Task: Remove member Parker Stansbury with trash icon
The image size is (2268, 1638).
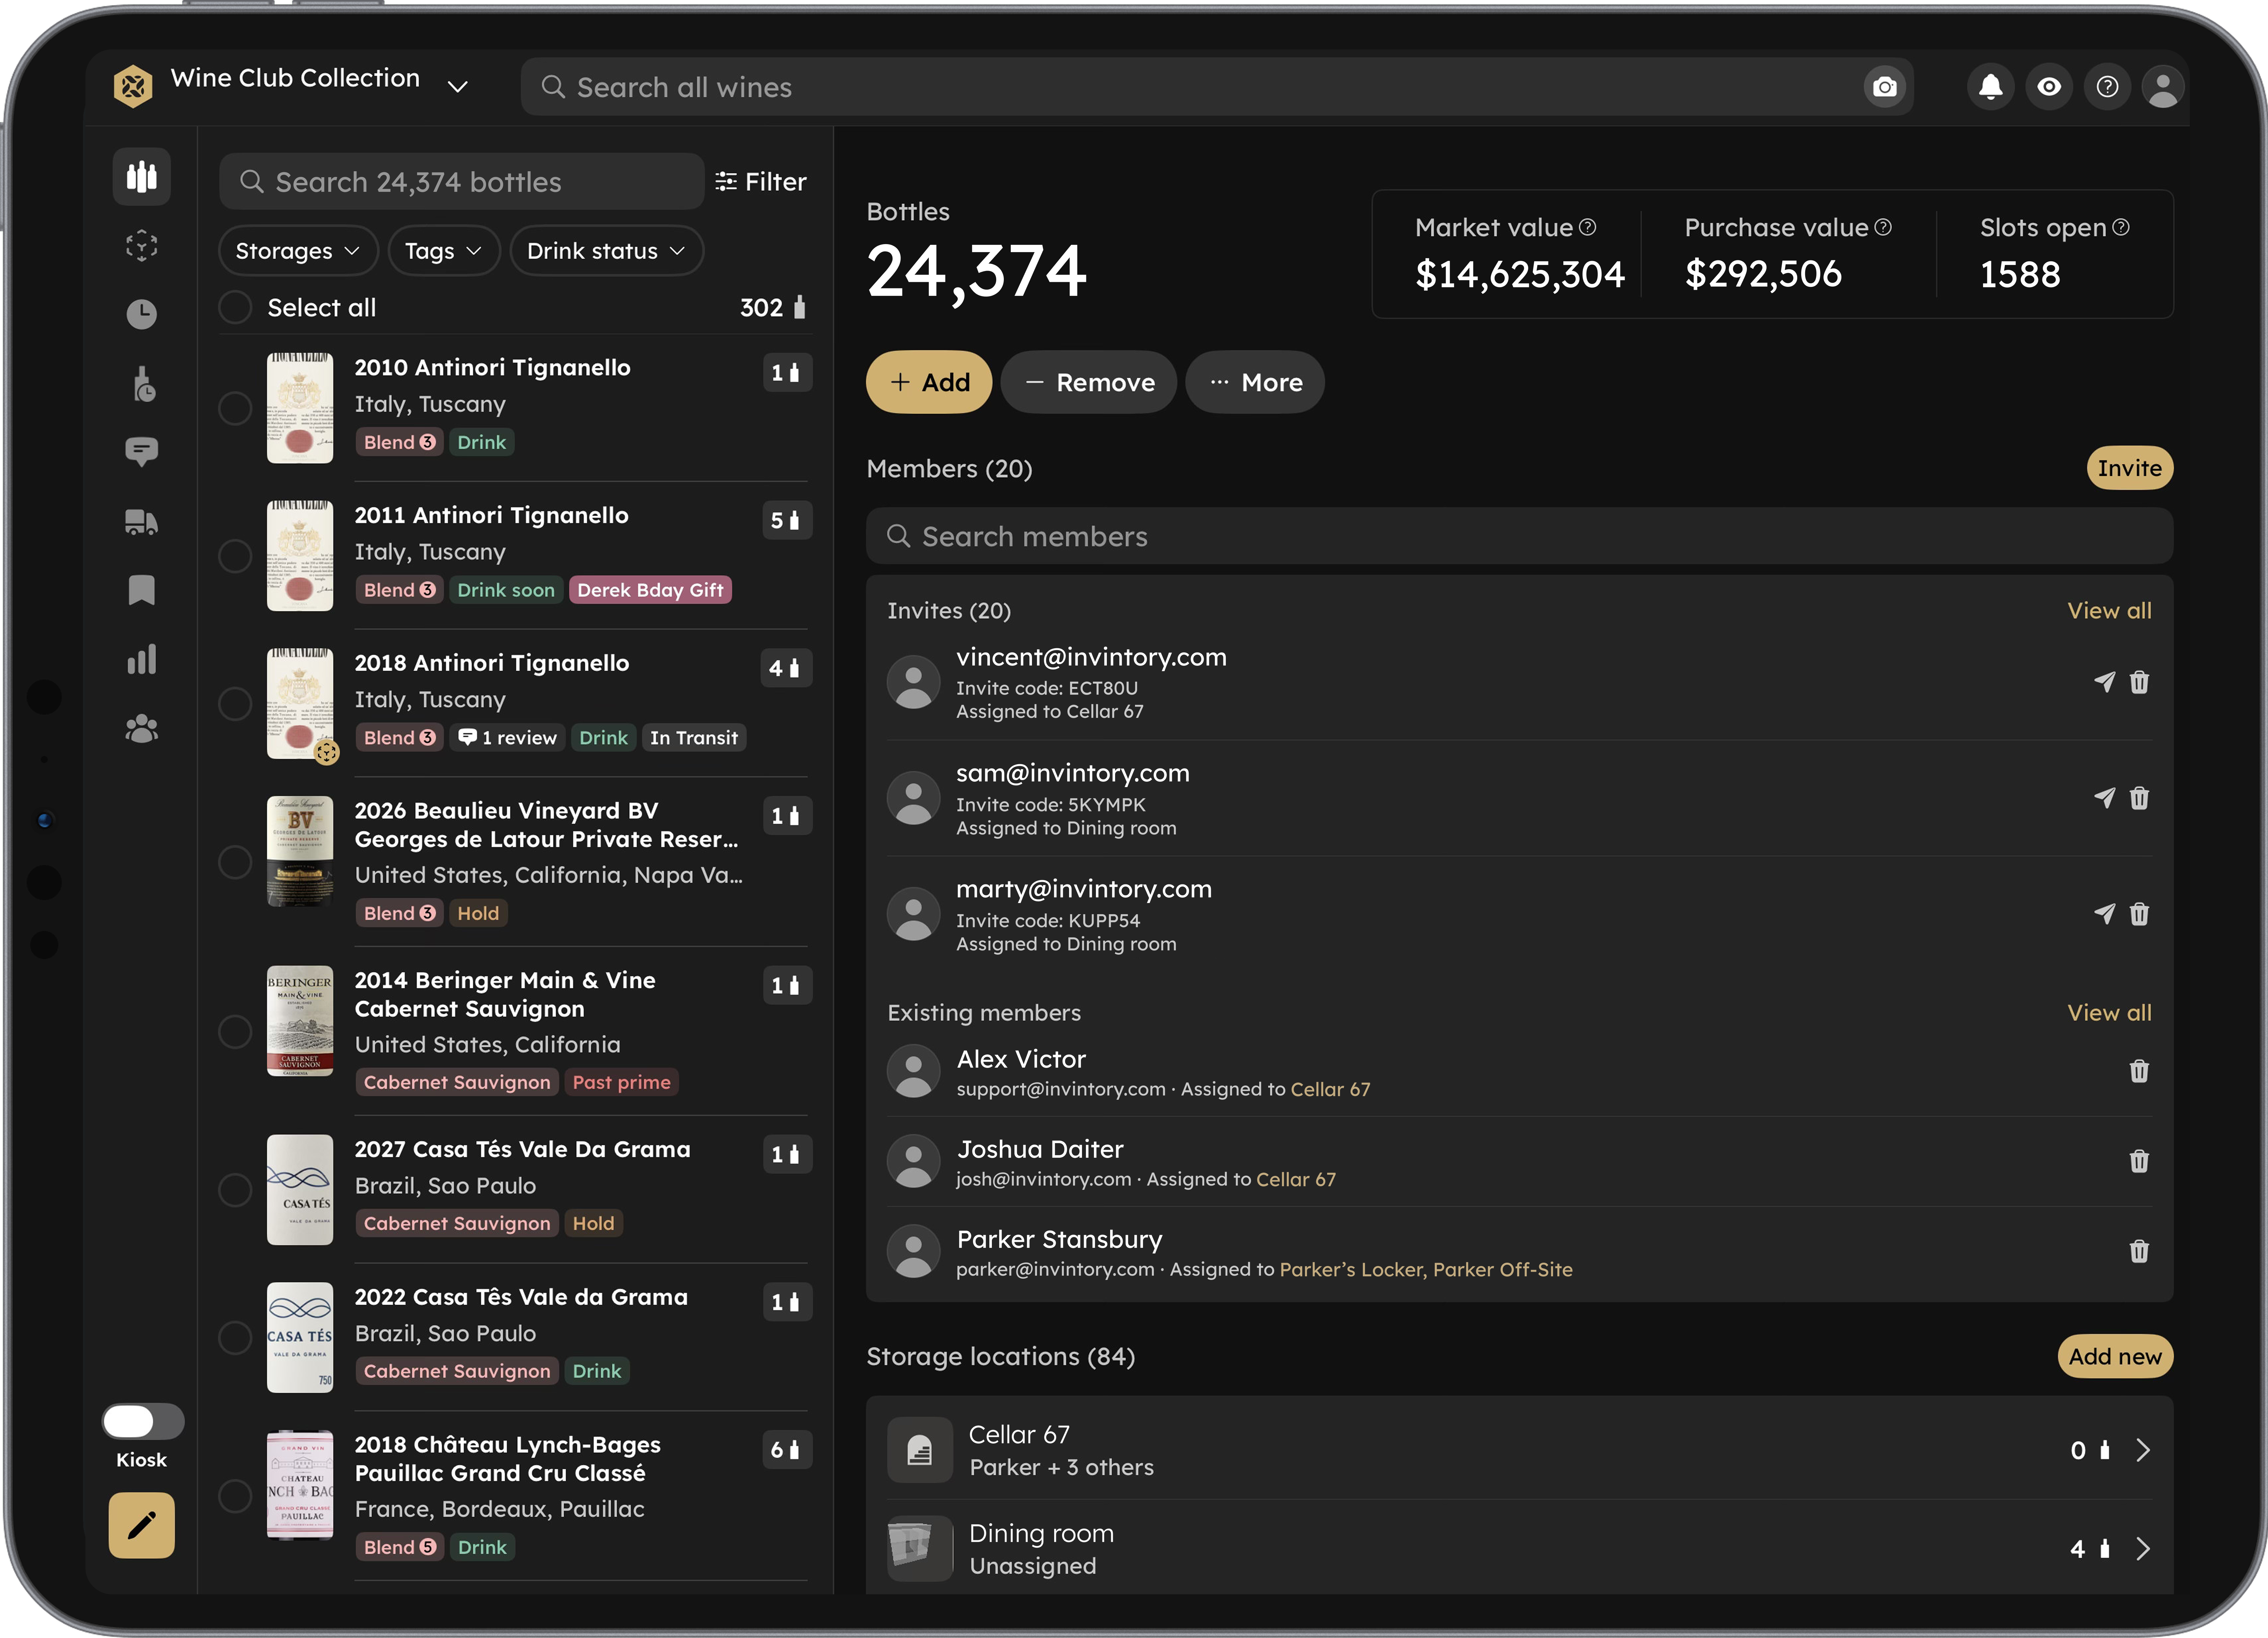Action: pos(2139,1251)
